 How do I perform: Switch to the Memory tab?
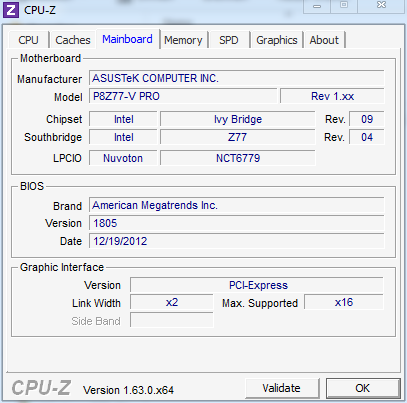[x=183, y=40]
